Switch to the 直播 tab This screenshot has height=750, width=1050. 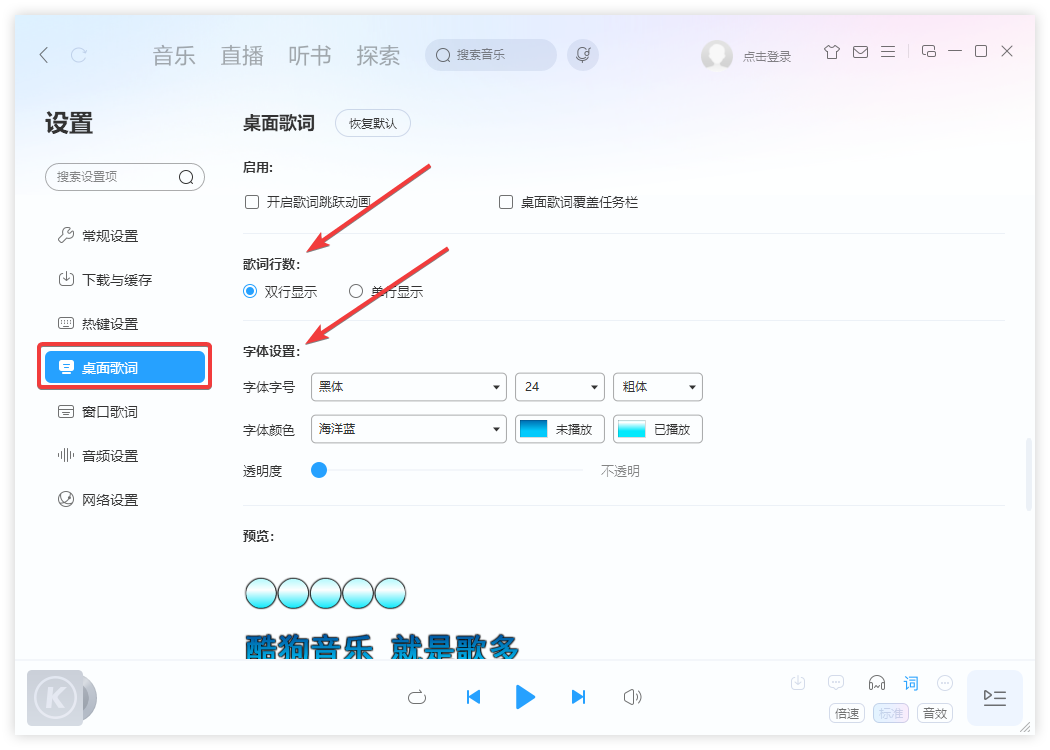(241, 55)
